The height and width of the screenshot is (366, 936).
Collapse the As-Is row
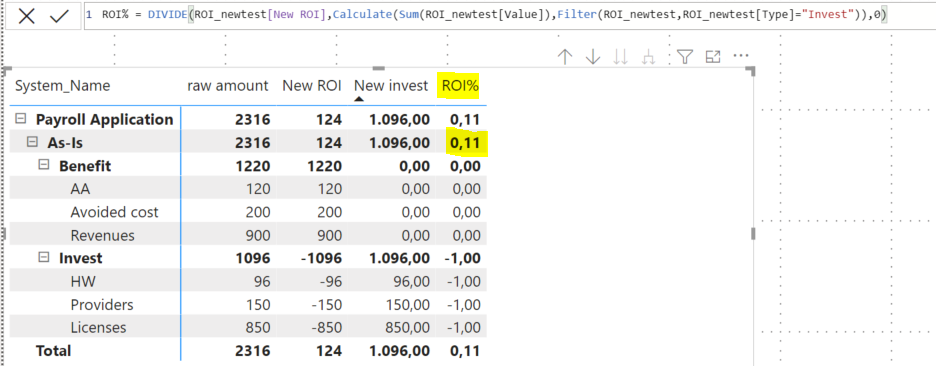33,142
